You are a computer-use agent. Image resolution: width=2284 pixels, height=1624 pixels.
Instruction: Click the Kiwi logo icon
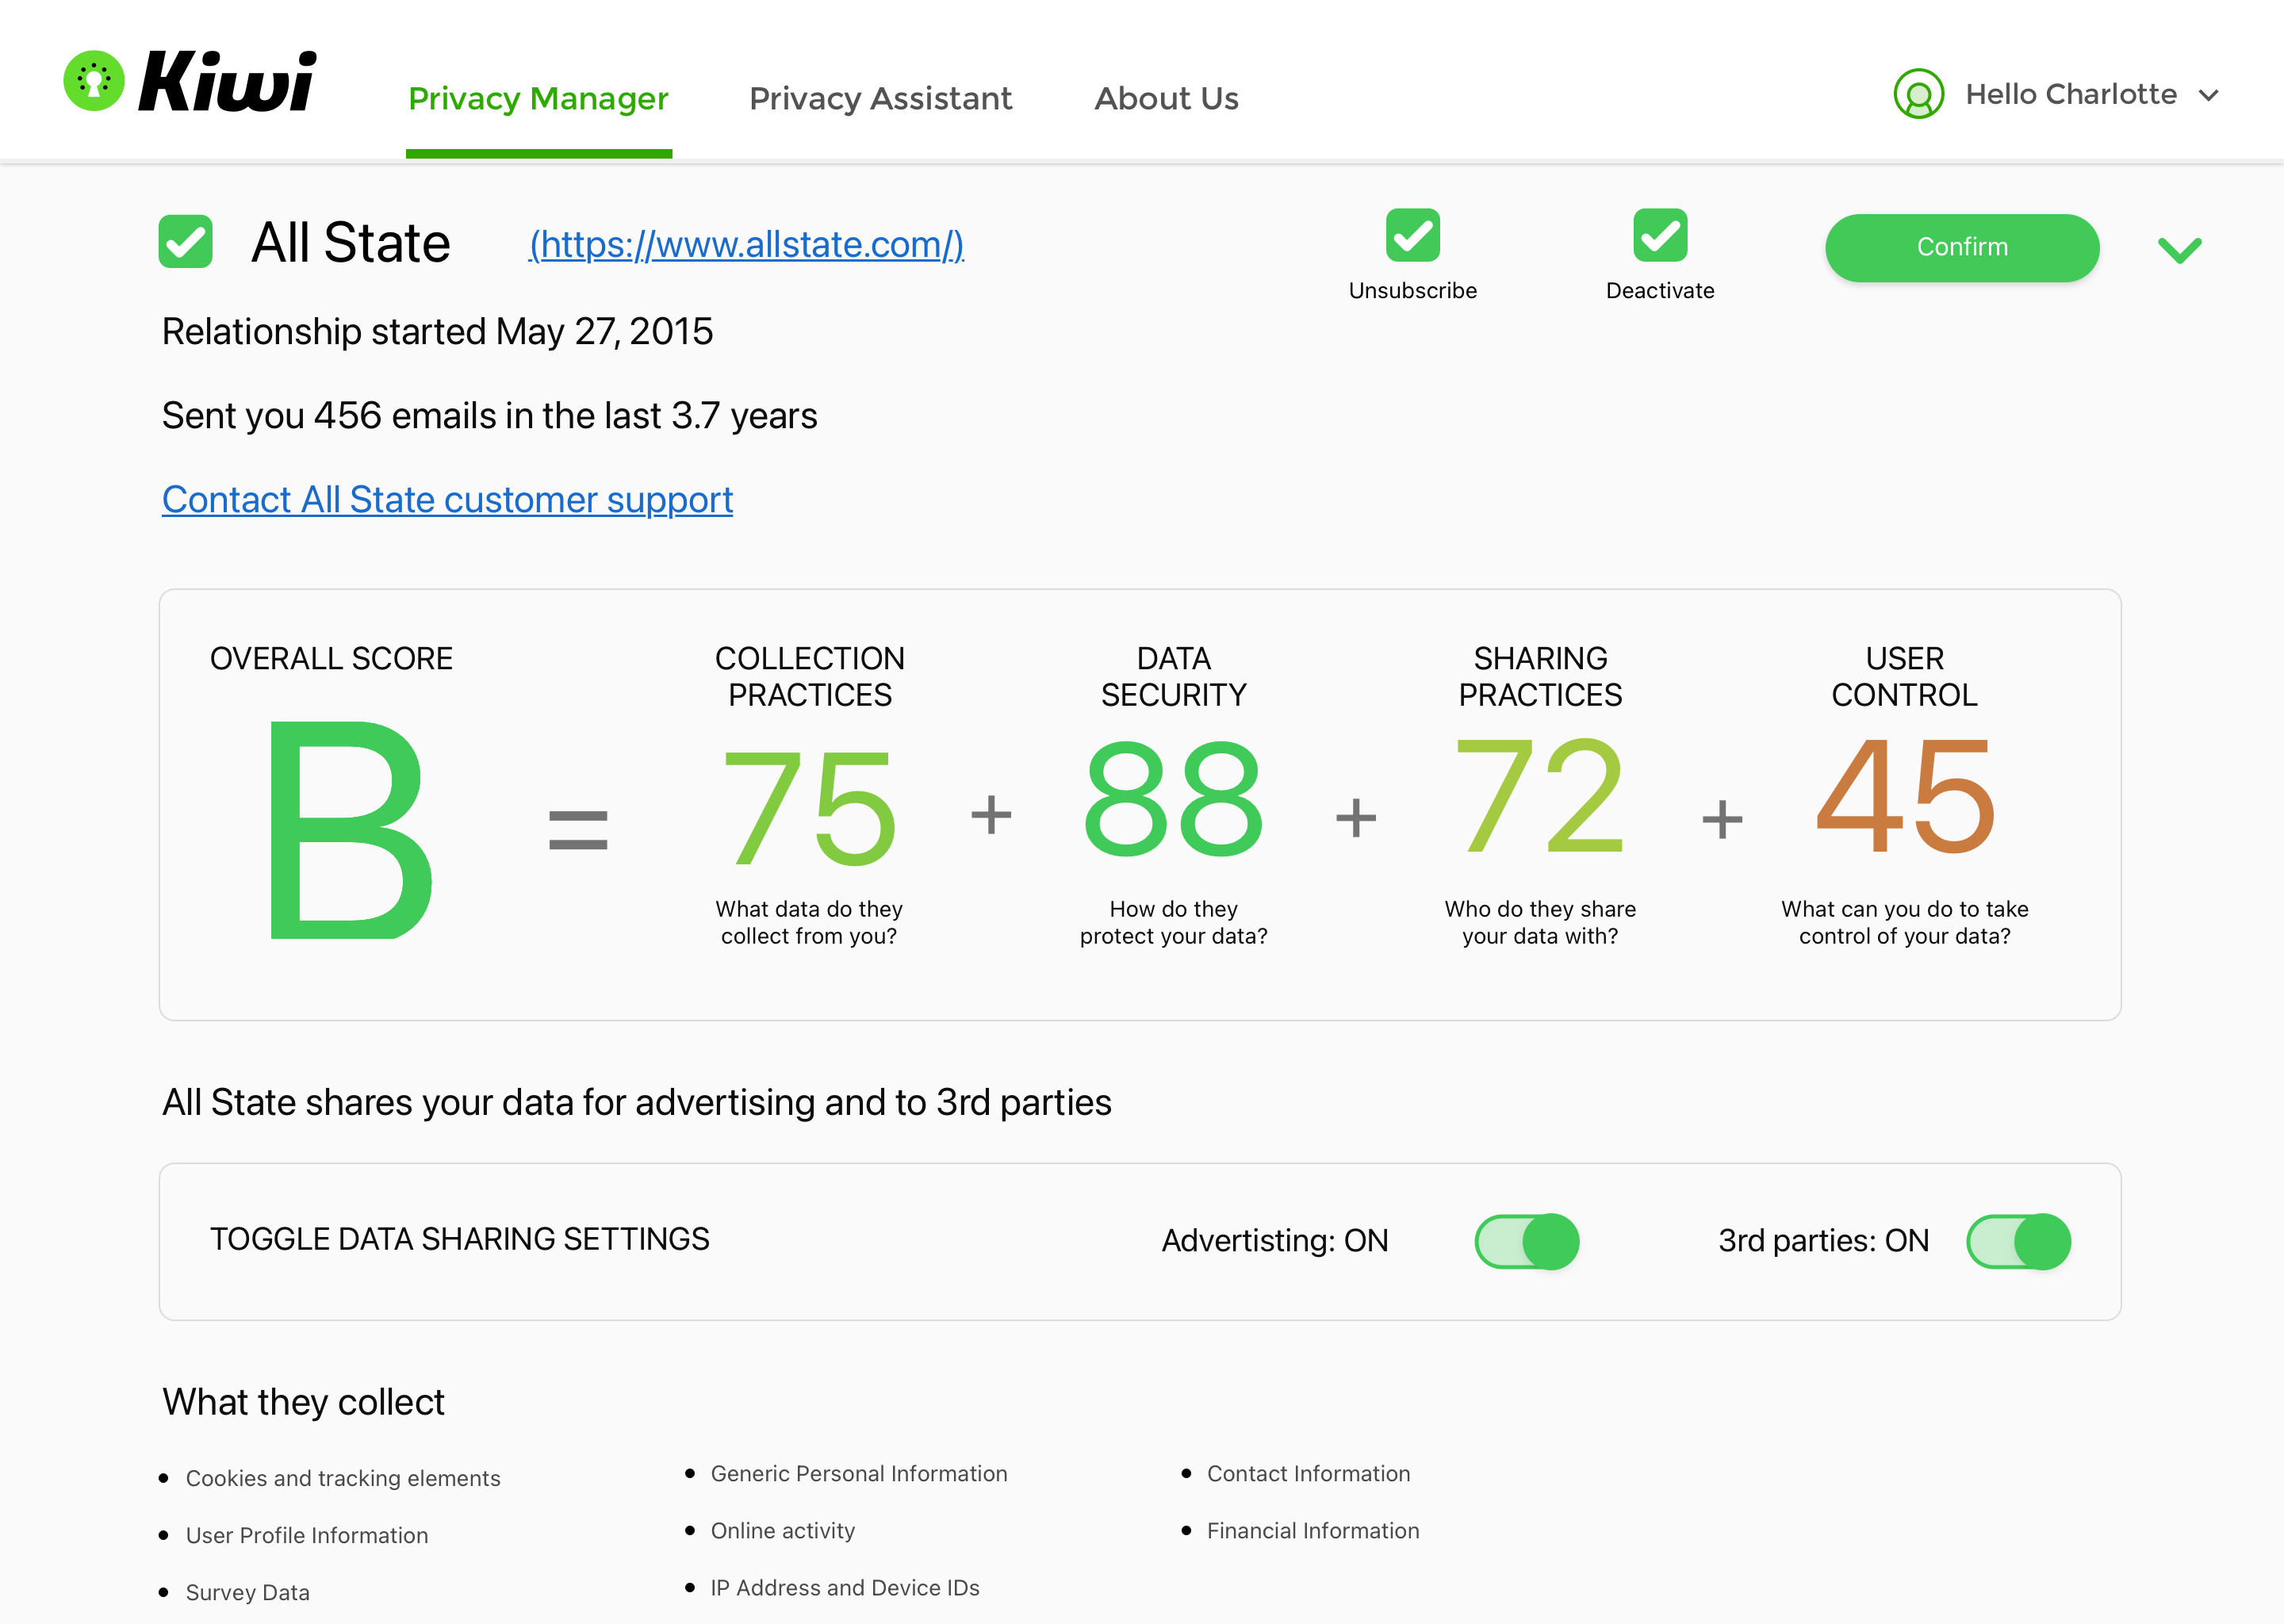93,81
